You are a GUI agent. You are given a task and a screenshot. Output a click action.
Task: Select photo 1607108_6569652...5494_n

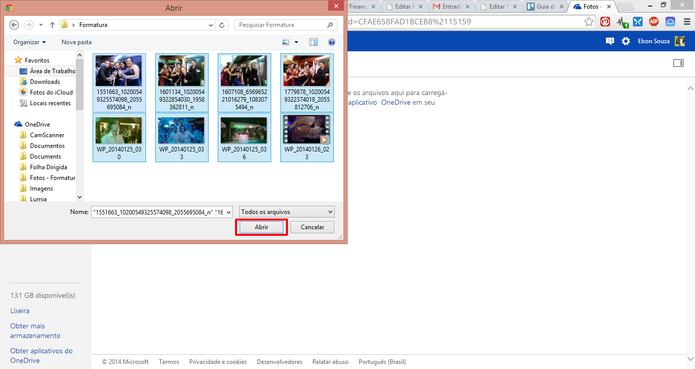pyautogui.click(x=244, y=82)
